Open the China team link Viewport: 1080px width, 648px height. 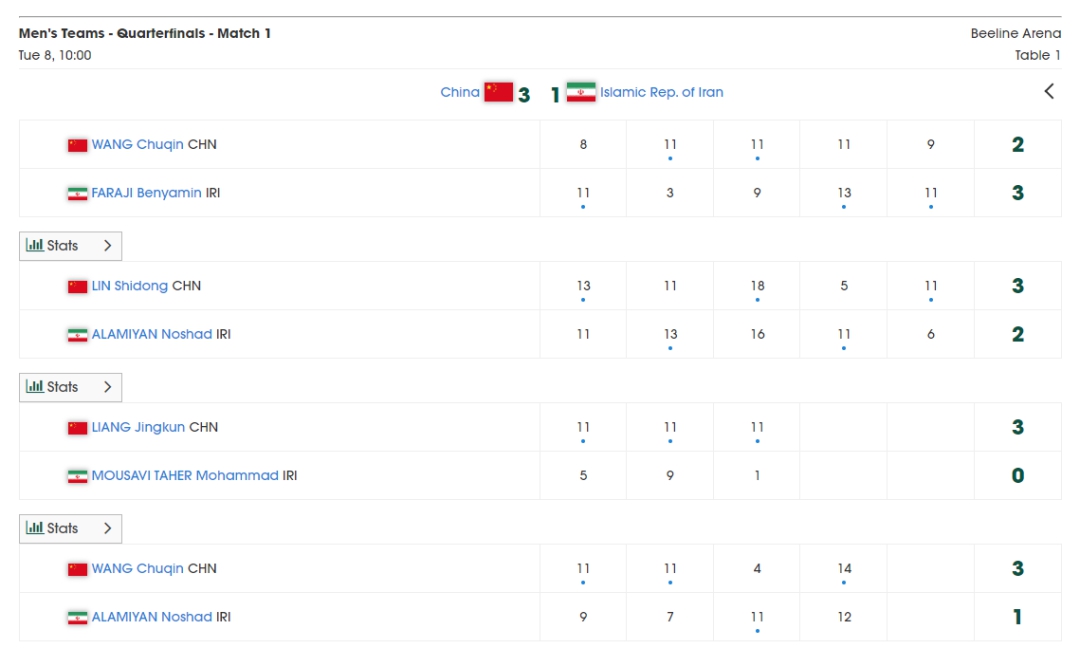460,92
